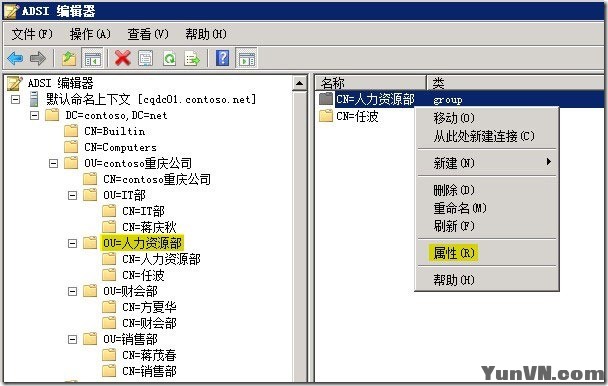Select CN=财会部 in the tree
This screenshot has width=608, height=386.
[150, 323]
